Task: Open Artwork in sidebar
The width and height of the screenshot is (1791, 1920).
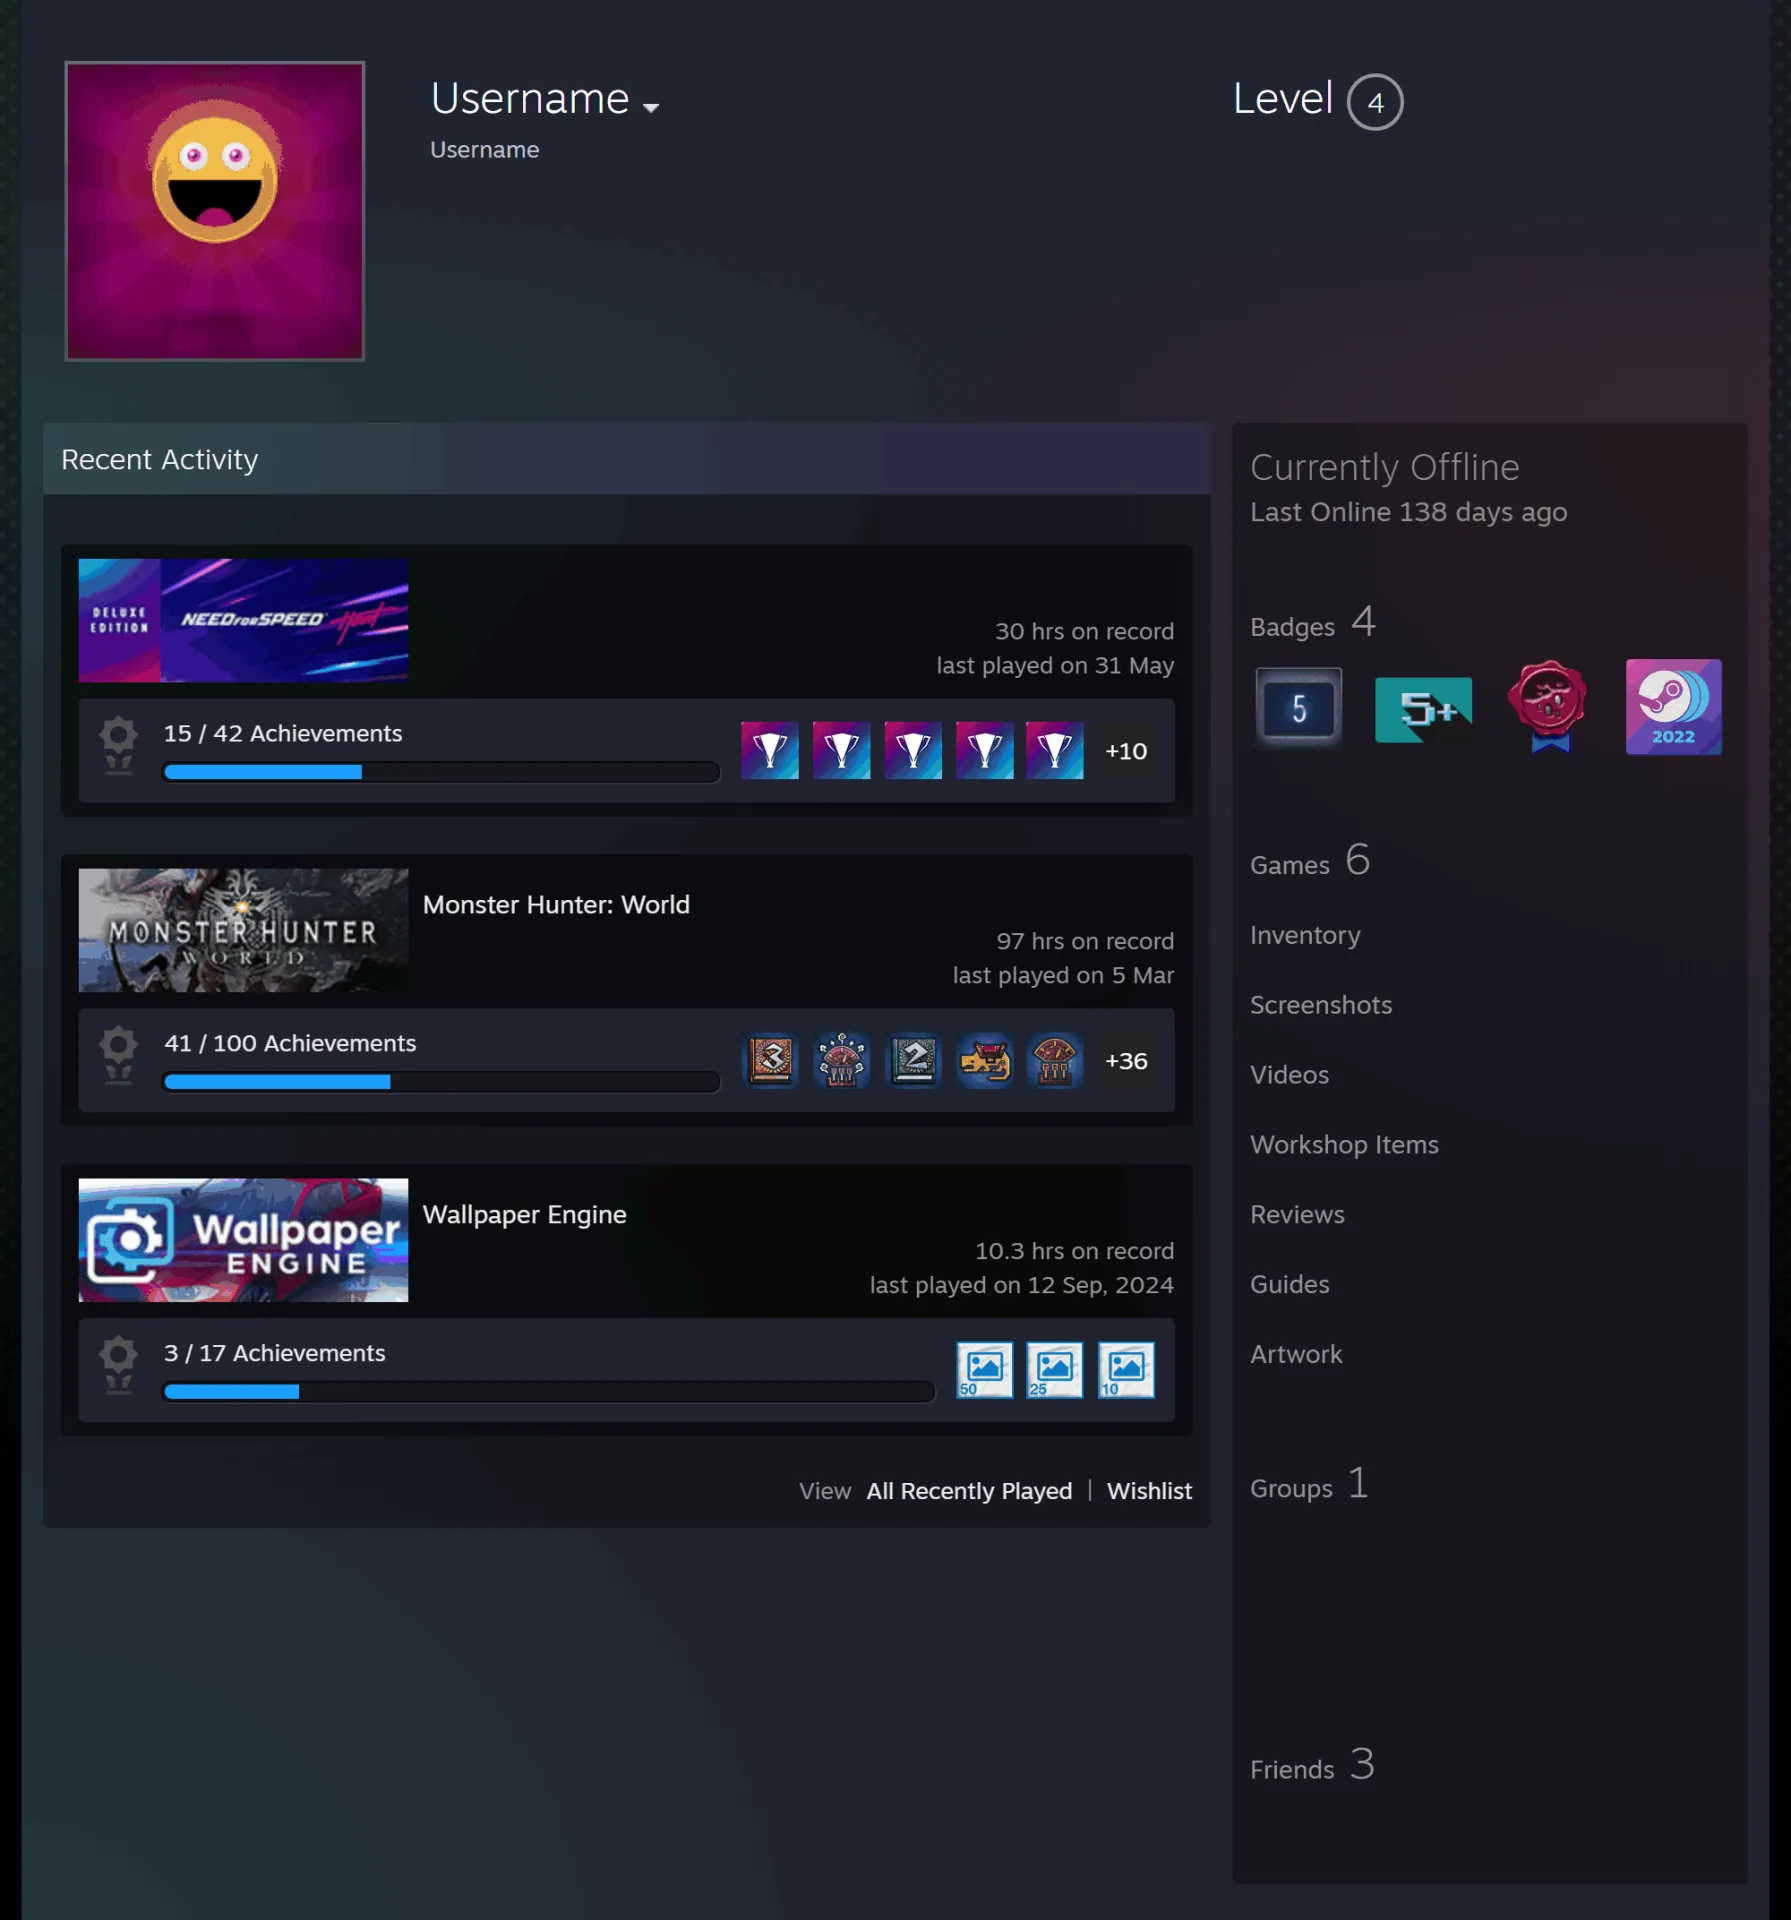Action: 1296,1354
